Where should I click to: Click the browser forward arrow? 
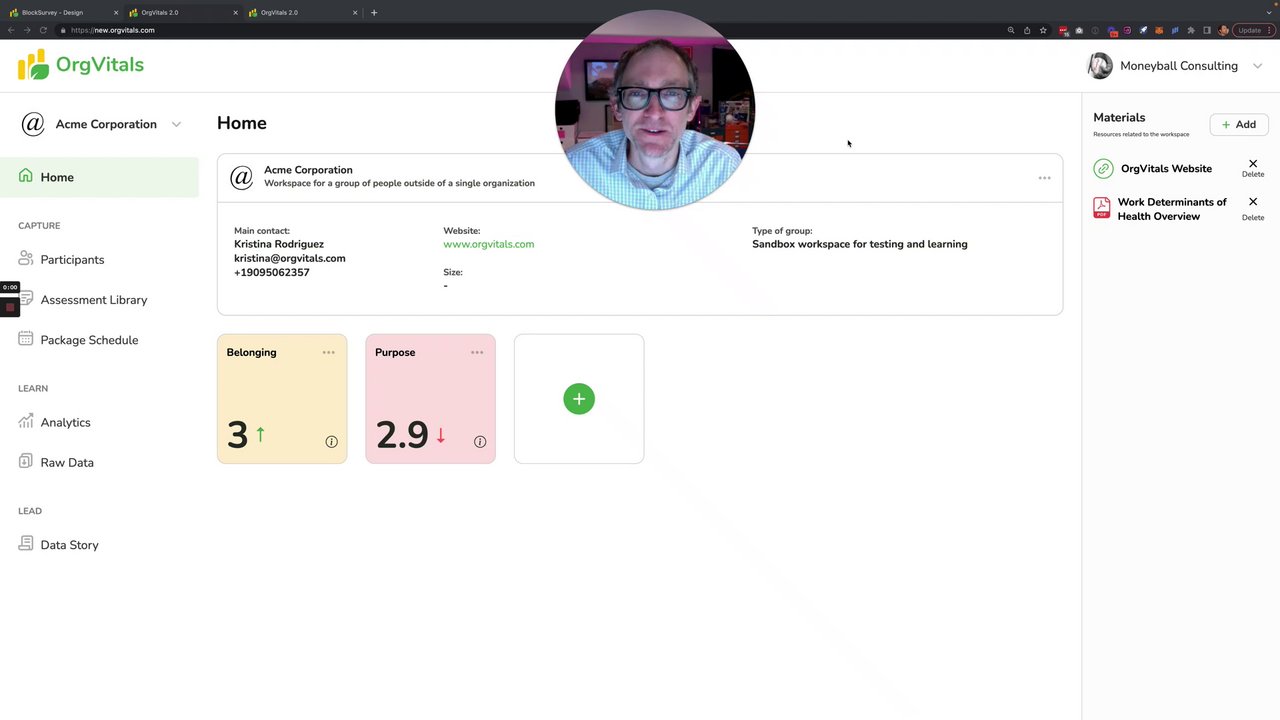click(27, 30)
